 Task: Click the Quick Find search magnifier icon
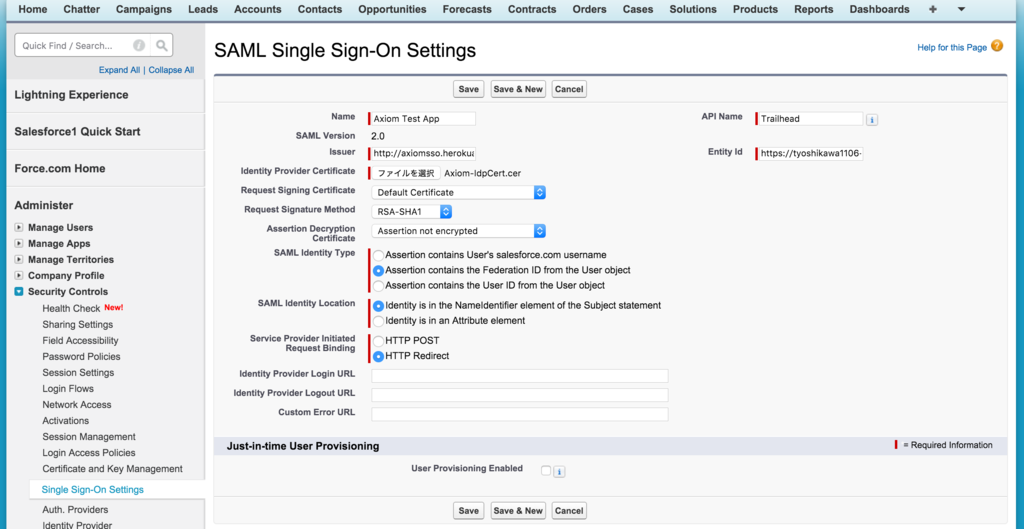(x=161, y=46)
